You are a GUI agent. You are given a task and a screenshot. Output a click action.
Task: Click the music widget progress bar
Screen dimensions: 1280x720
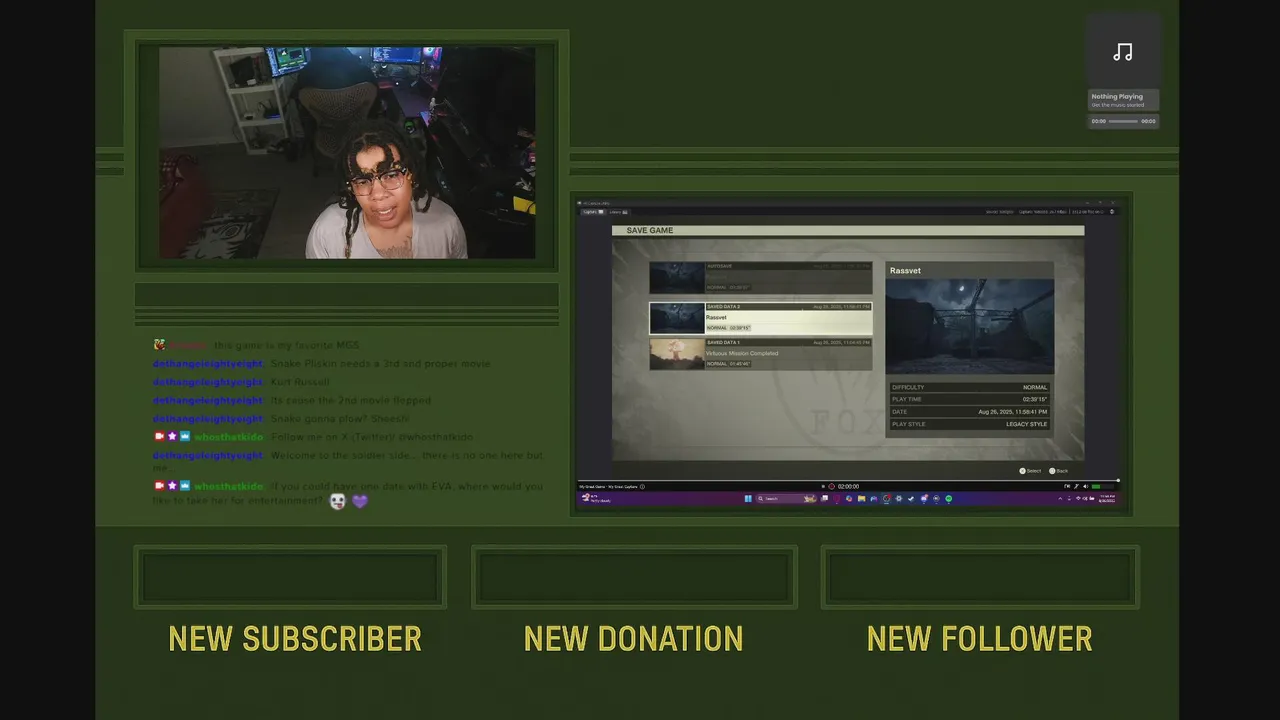1123,121
